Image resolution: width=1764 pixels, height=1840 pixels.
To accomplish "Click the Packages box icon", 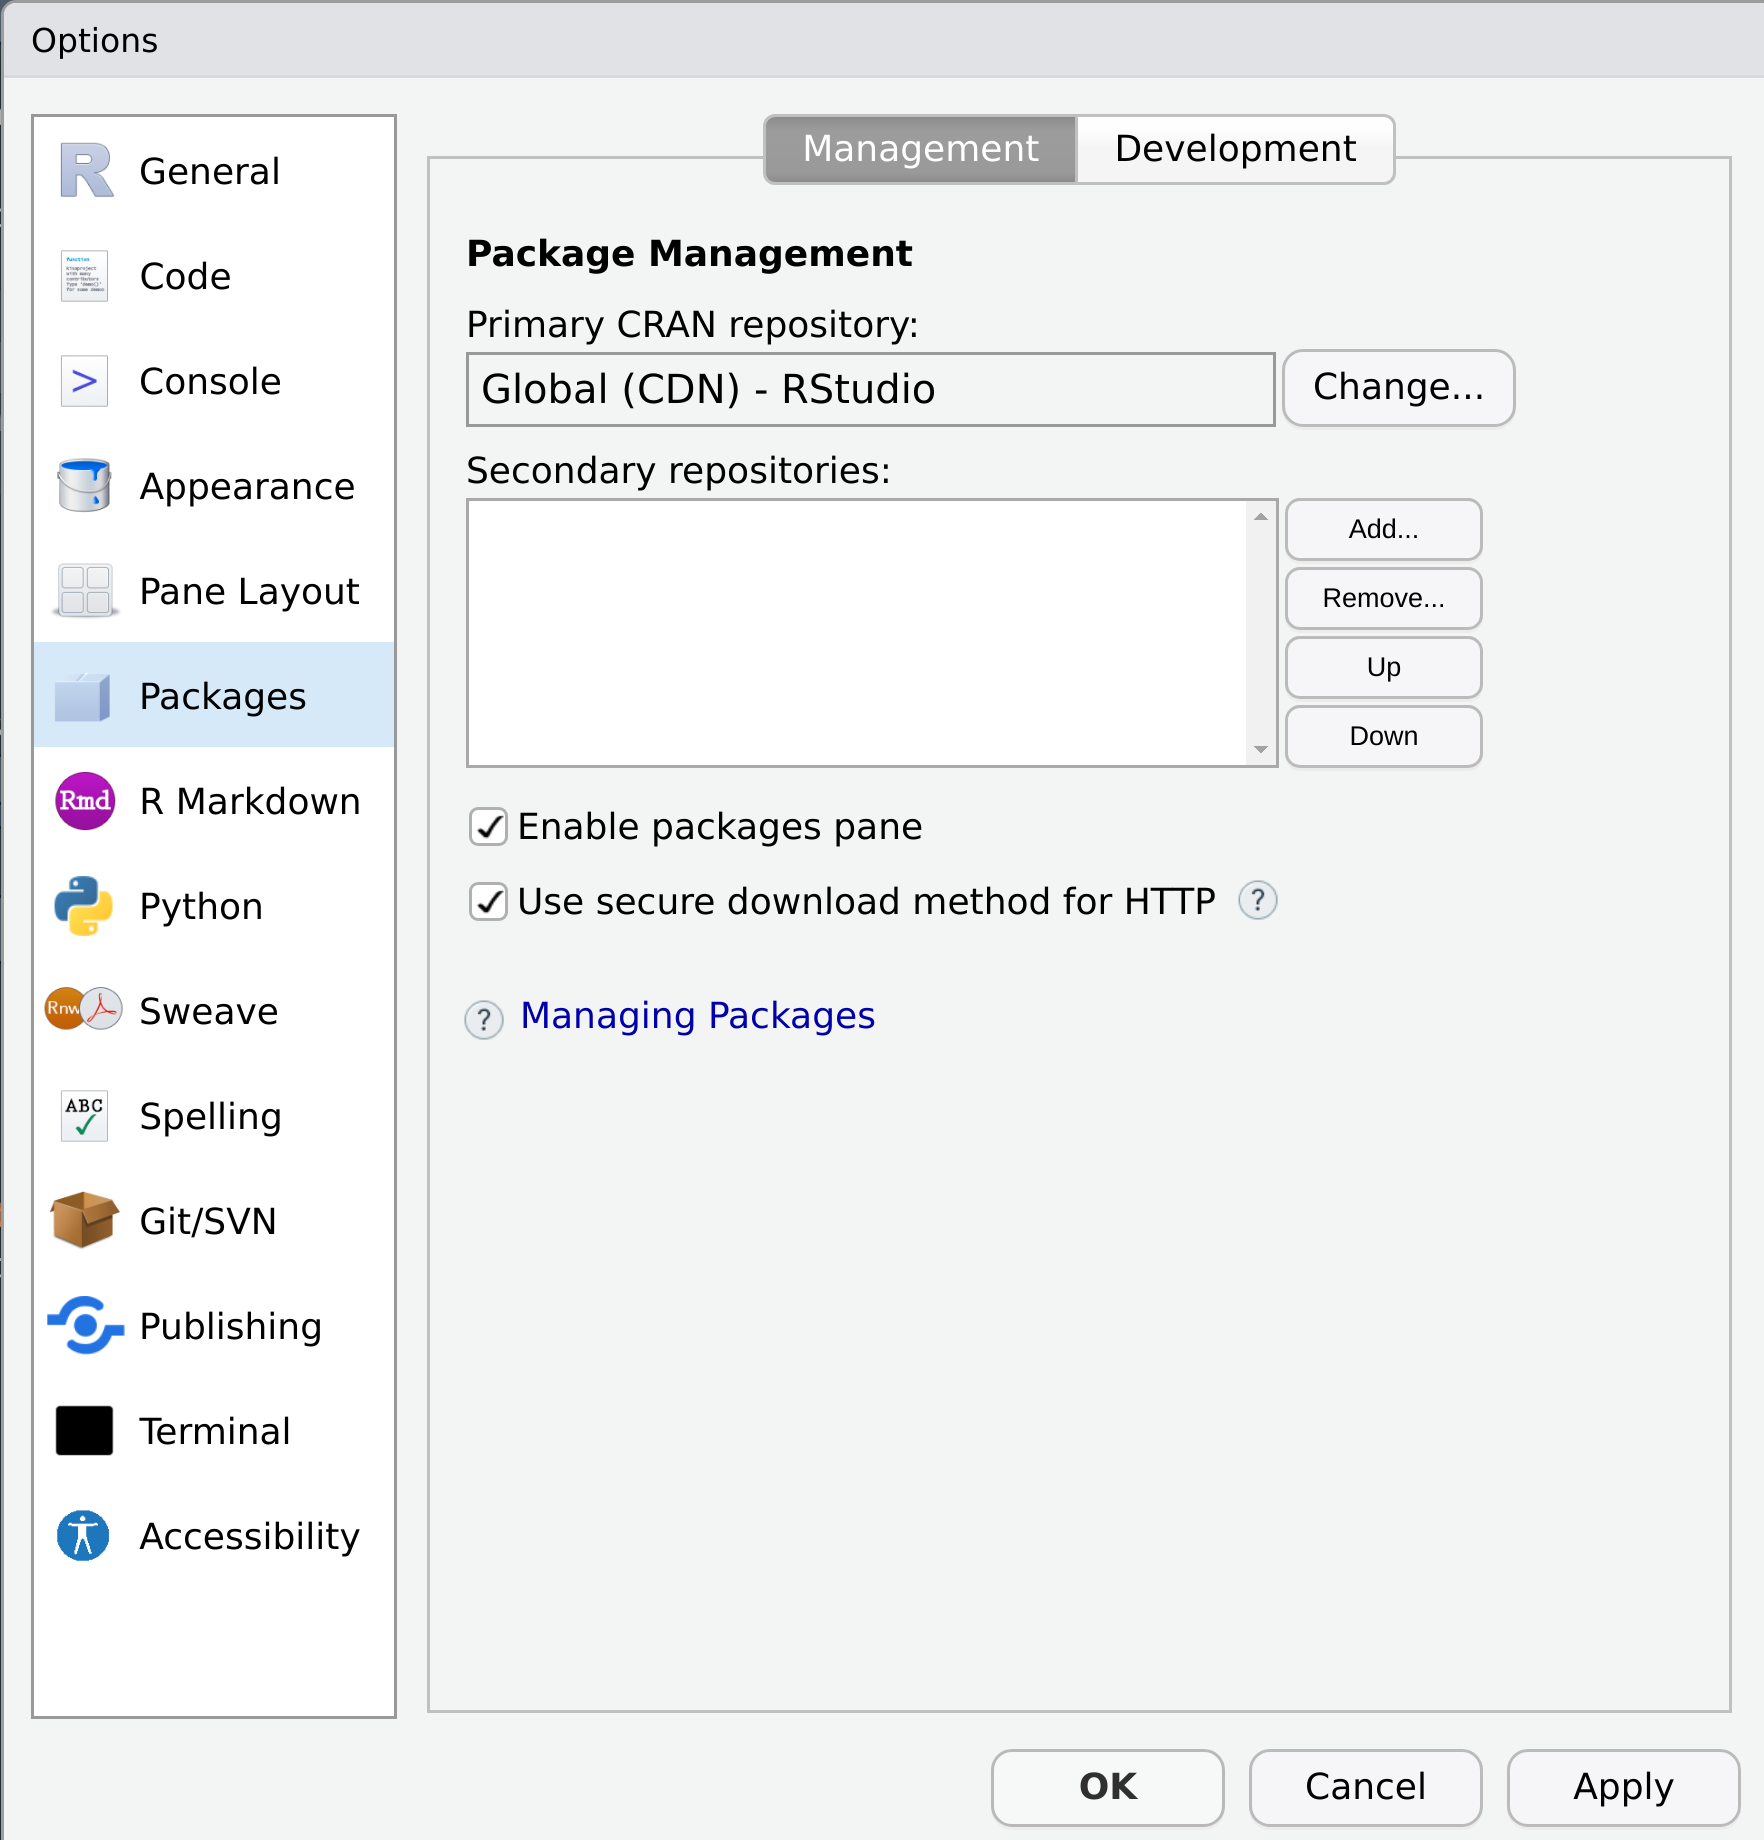I will click(x=83, y=696).
